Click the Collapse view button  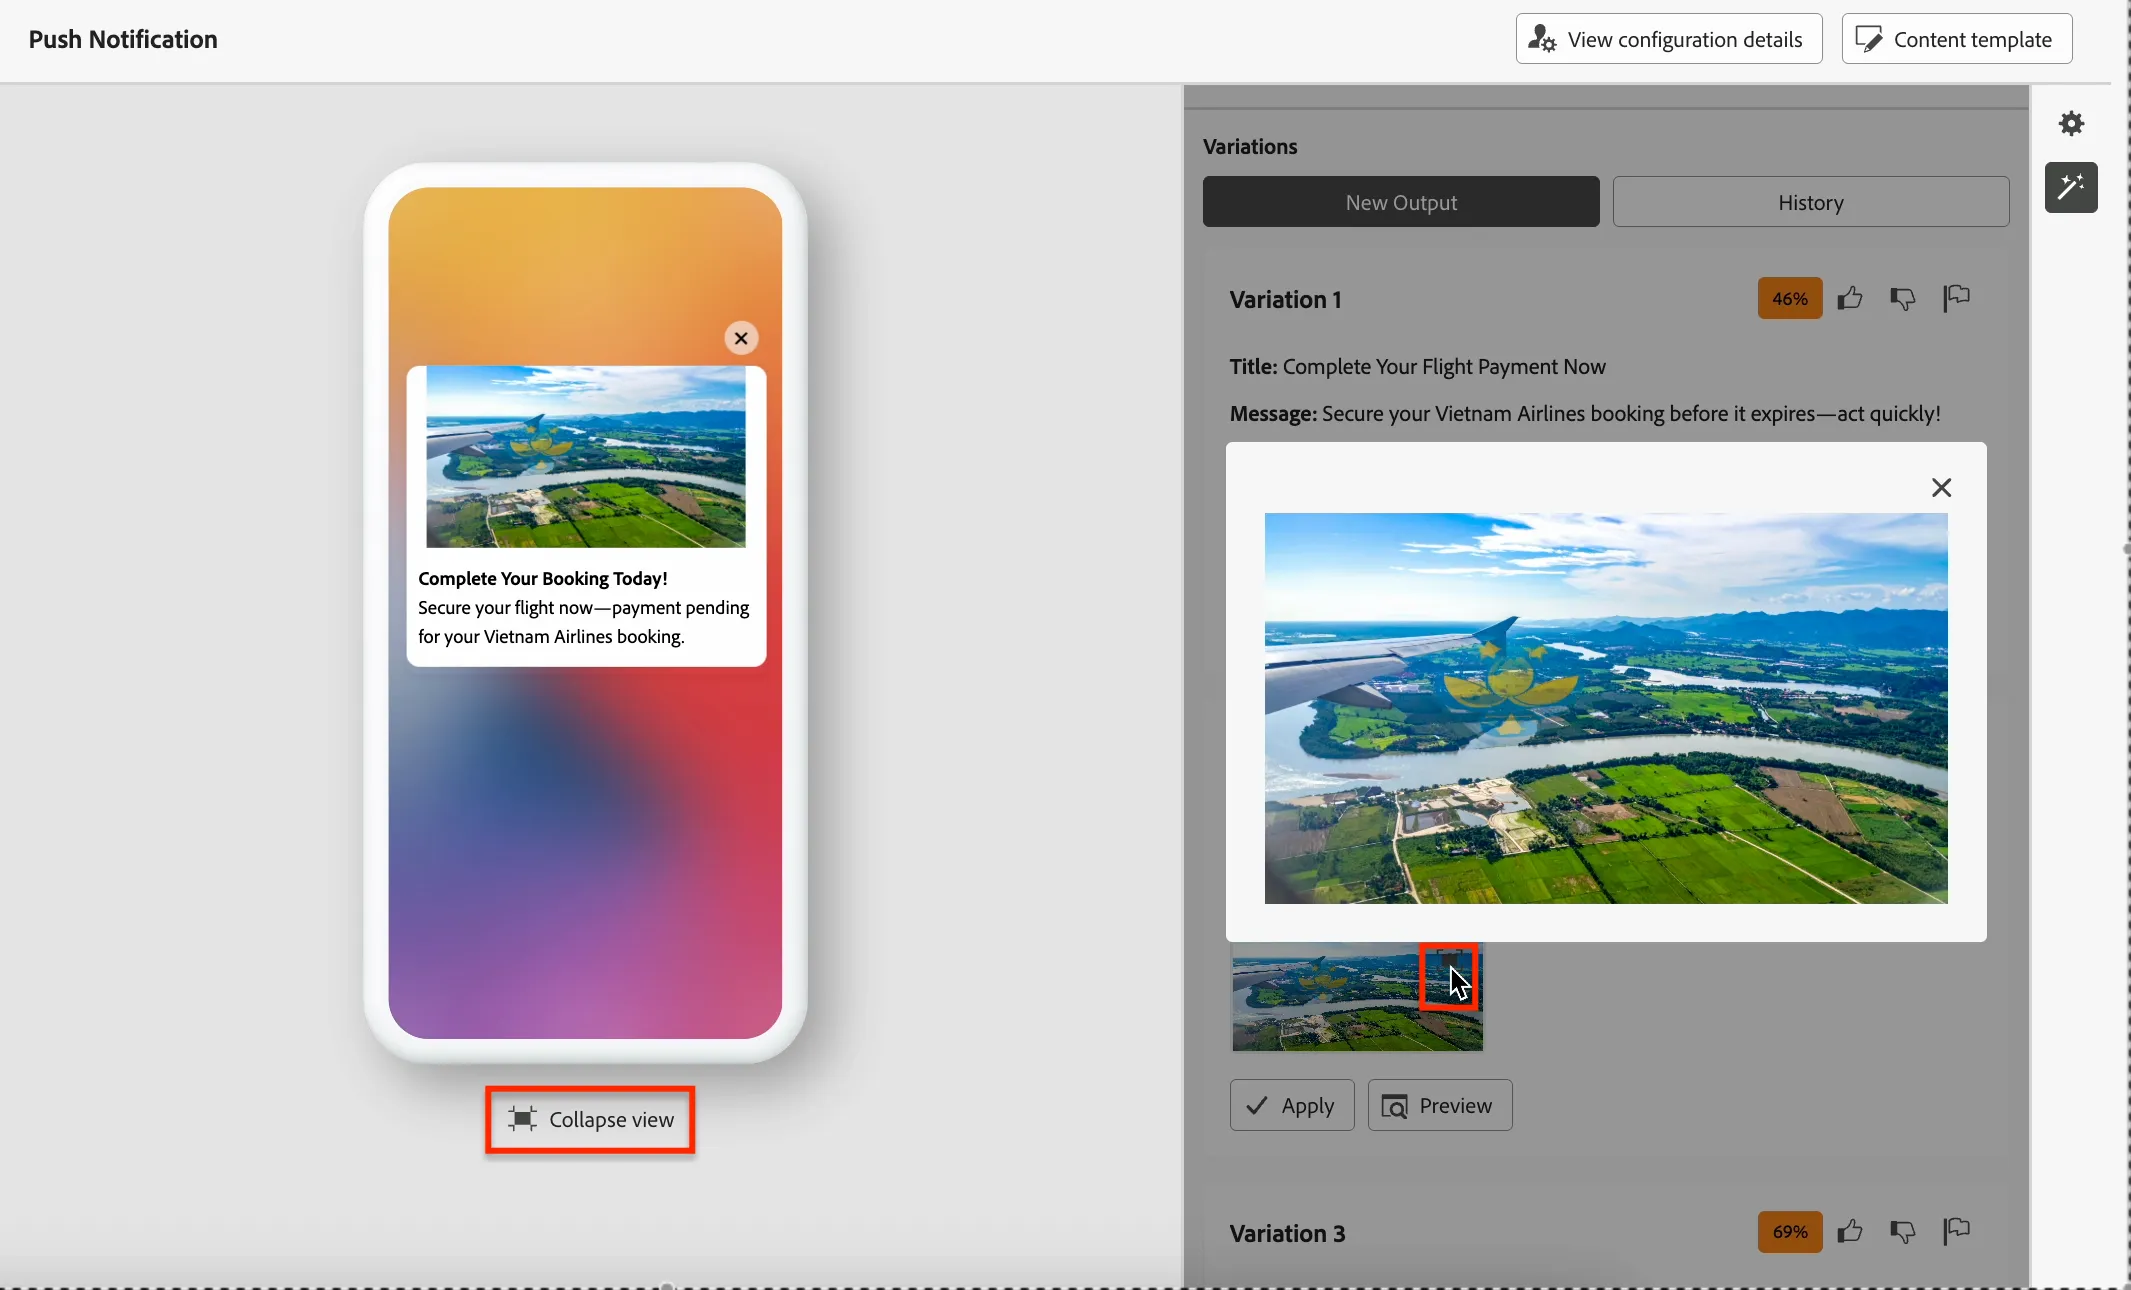click(590, 1119)
